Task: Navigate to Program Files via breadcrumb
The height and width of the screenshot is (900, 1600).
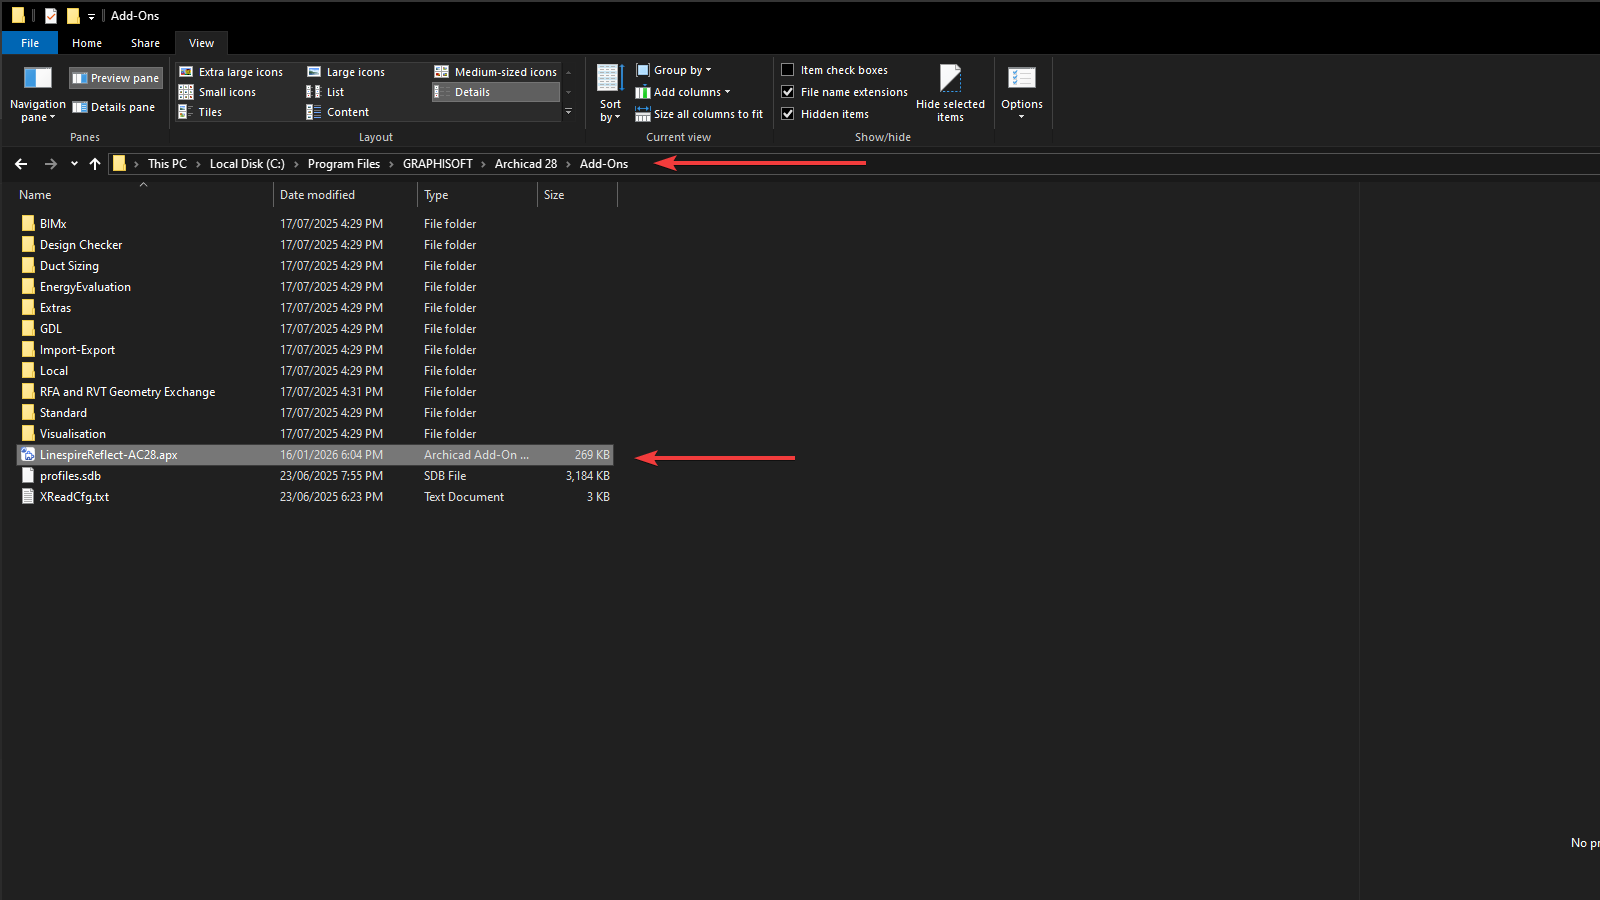Action: [x=344, y=163]
